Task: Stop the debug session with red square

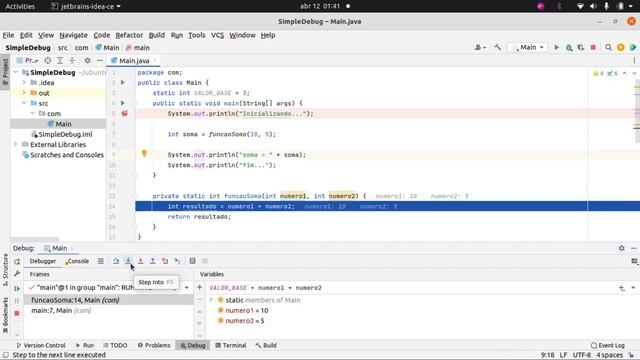Action: point(17,313)
